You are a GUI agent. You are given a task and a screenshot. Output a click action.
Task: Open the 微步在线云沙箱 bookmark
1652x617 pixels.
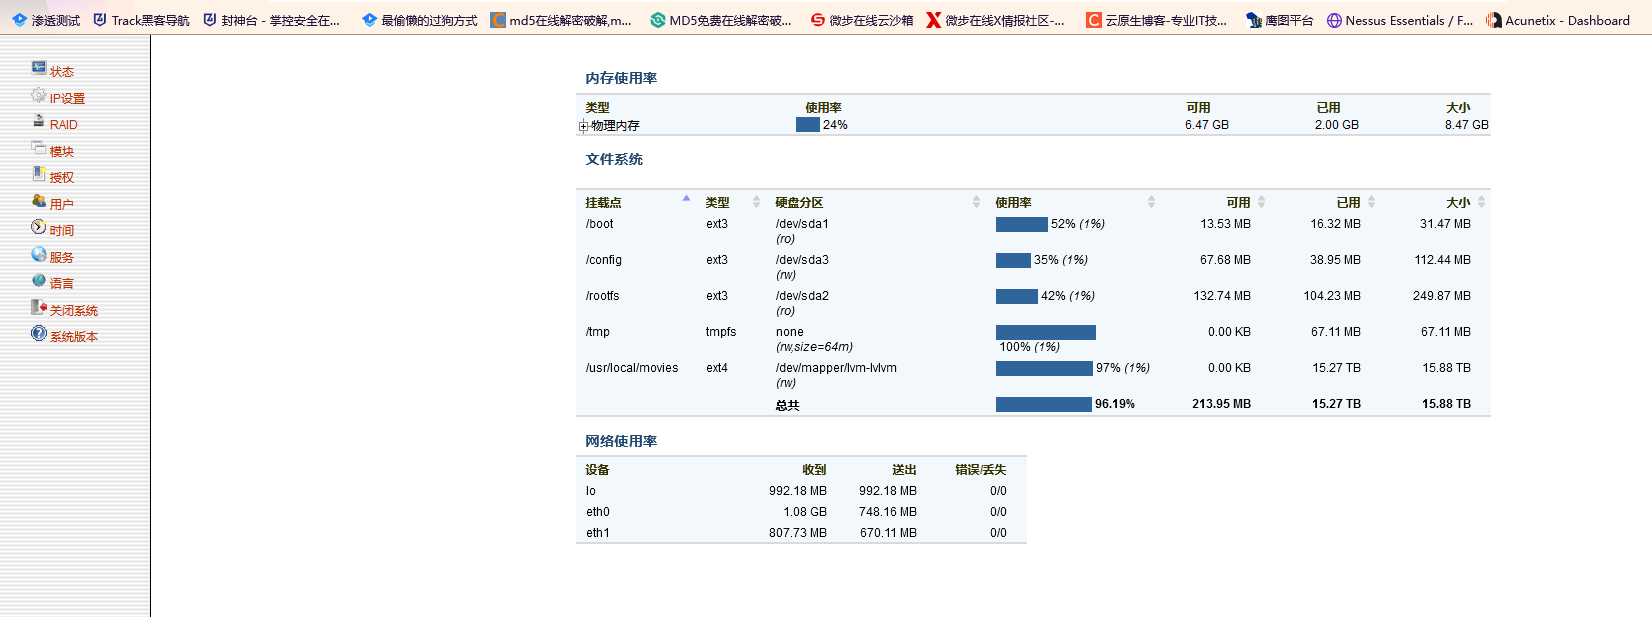(862, 20)
